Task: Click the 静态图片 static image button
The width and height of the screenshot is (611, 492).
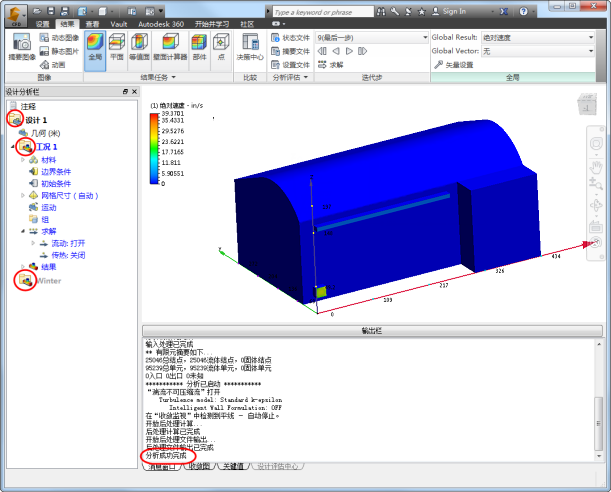Action: tap(59, 51)
